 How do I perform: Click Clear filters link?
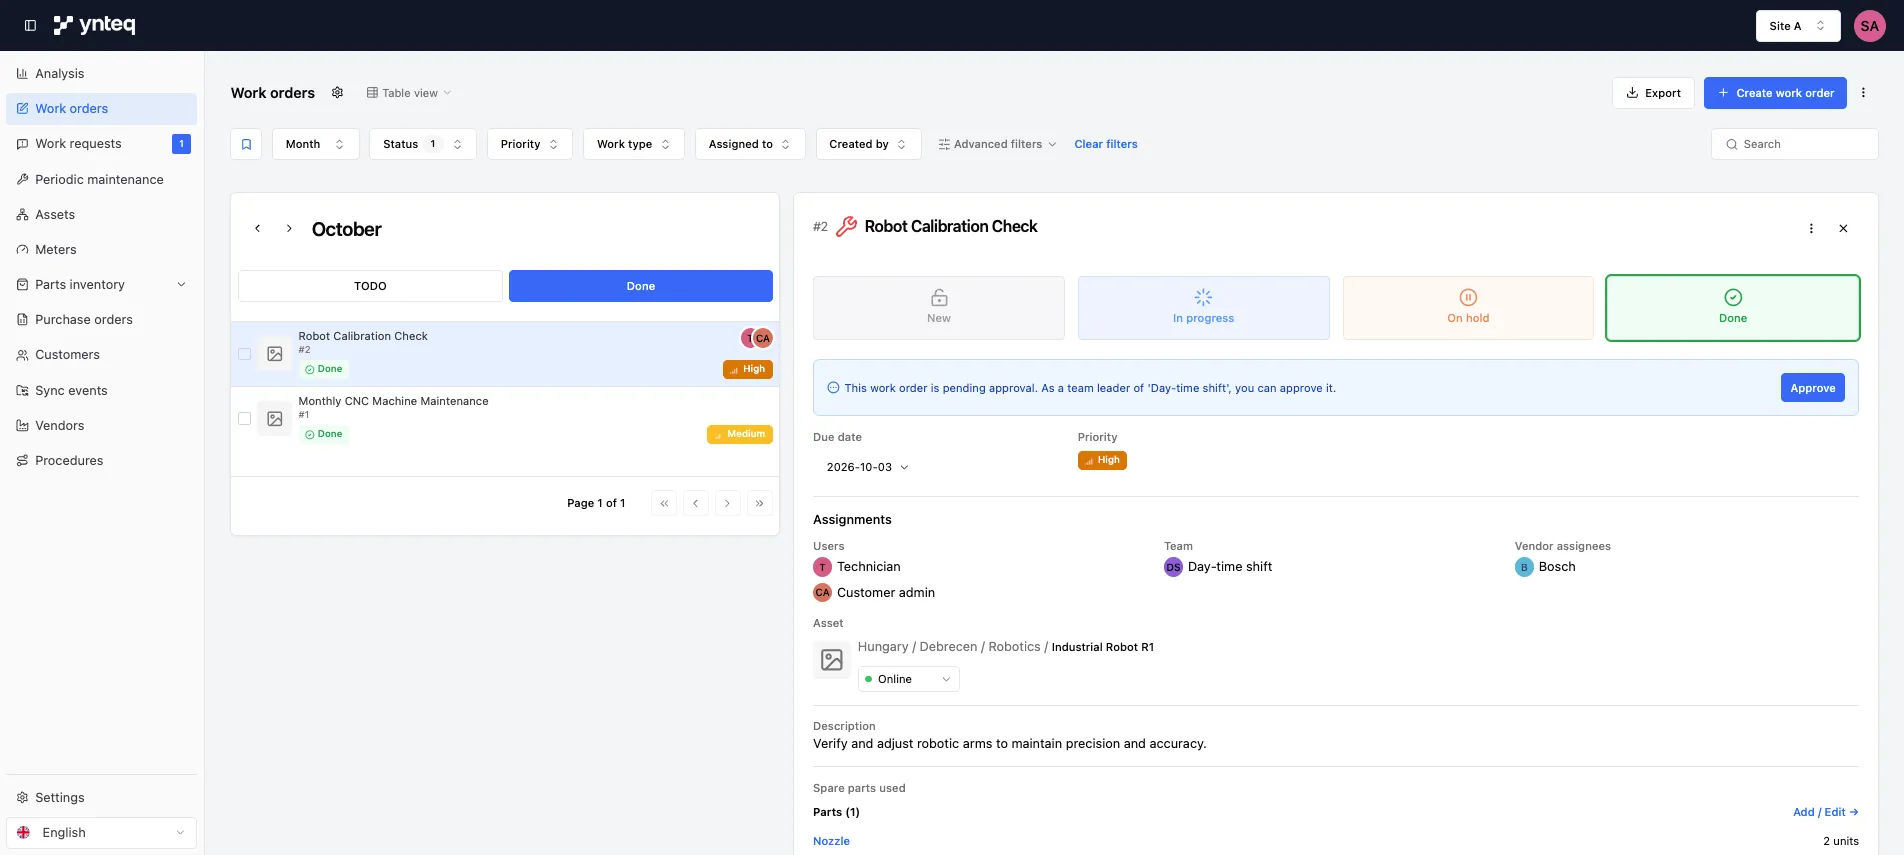coord(1106,144)
